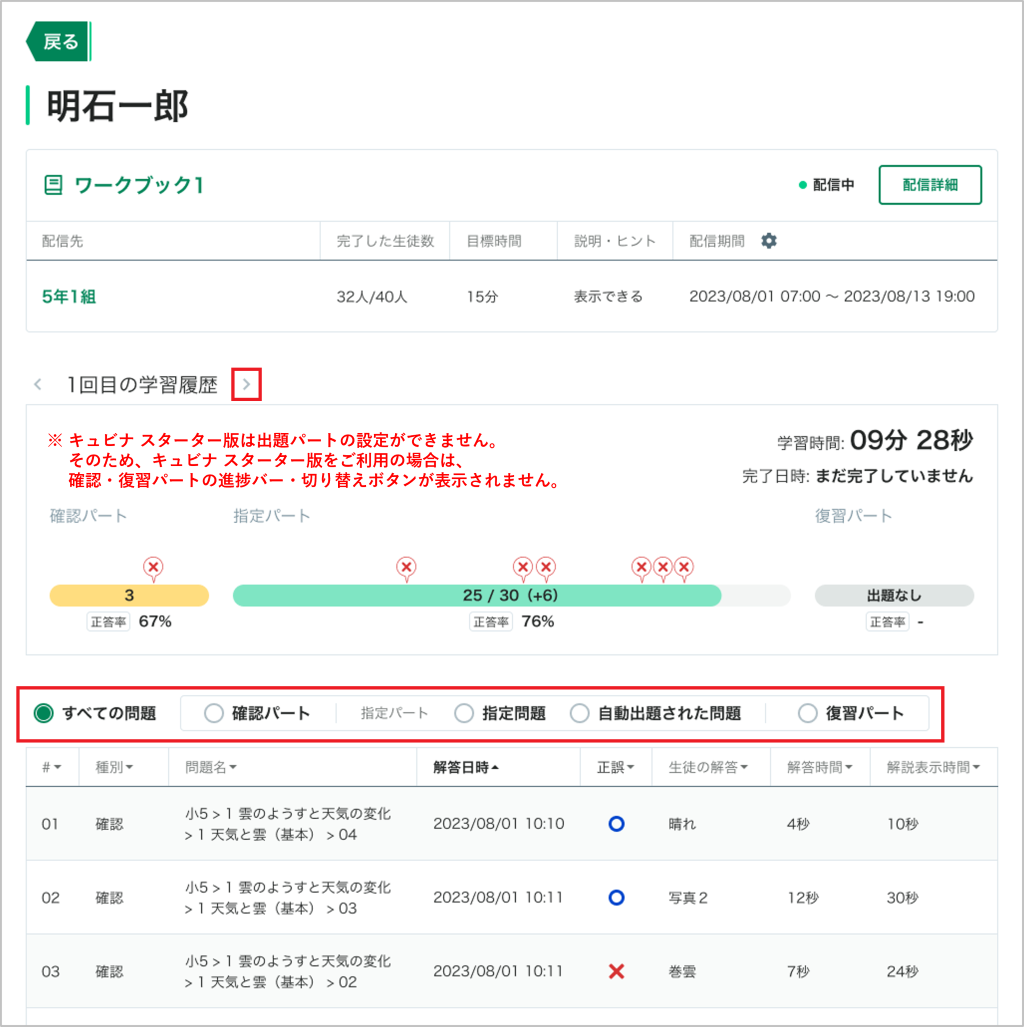Click the student answer 晴れ
The image size is (1024, 1027).
point(681,824)
